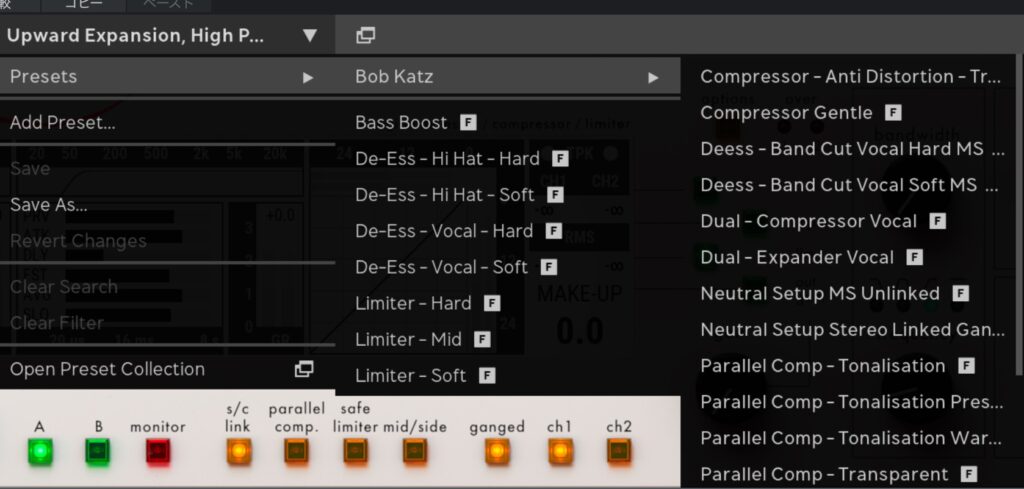1024x489 pixels.
Task: Click the icon beside Open Preset Collection
Action: click(x=304, y=369)
